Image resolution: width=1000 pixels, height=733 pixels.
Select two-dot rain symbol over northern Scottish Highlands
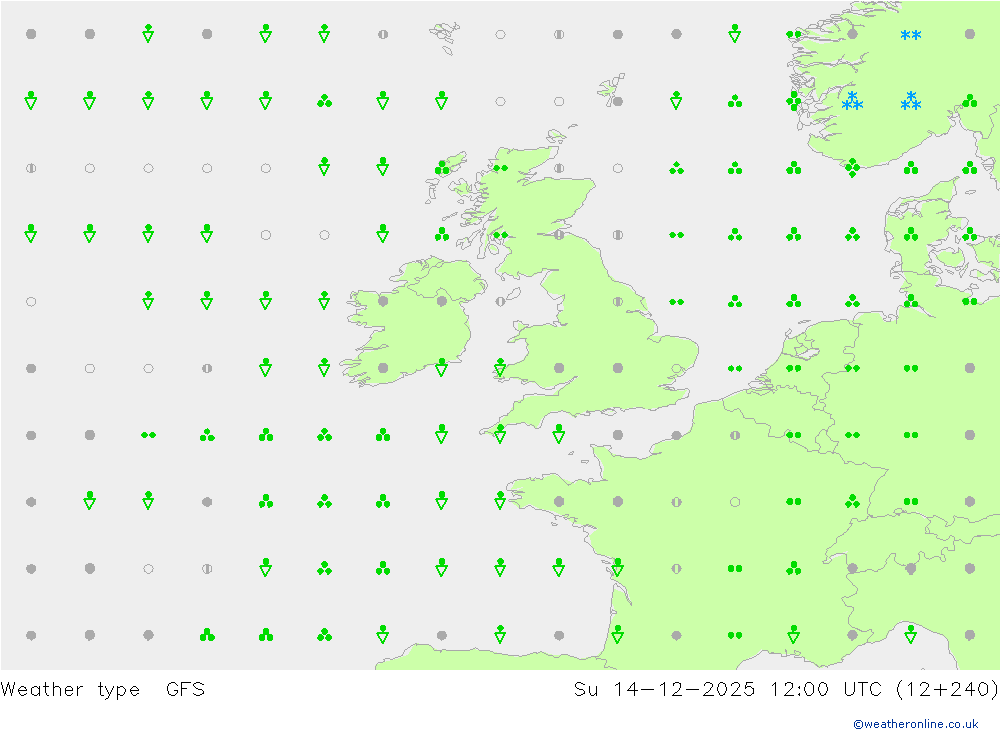(501, 168)
